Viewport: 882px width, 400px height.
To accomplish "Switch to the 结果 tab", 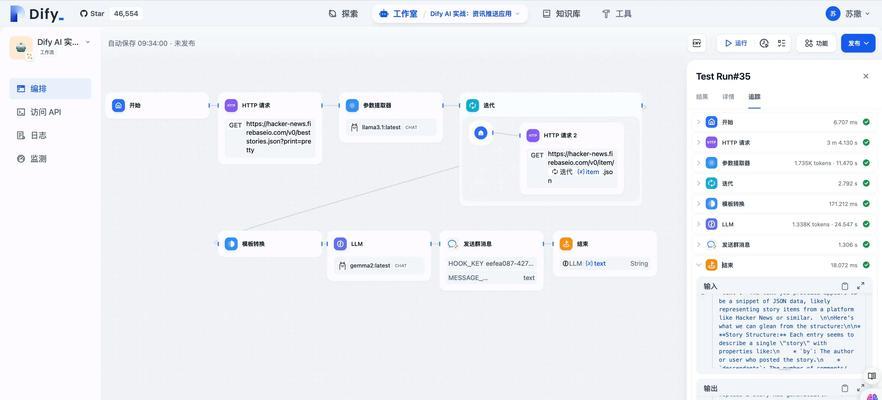I will point(703,97).
